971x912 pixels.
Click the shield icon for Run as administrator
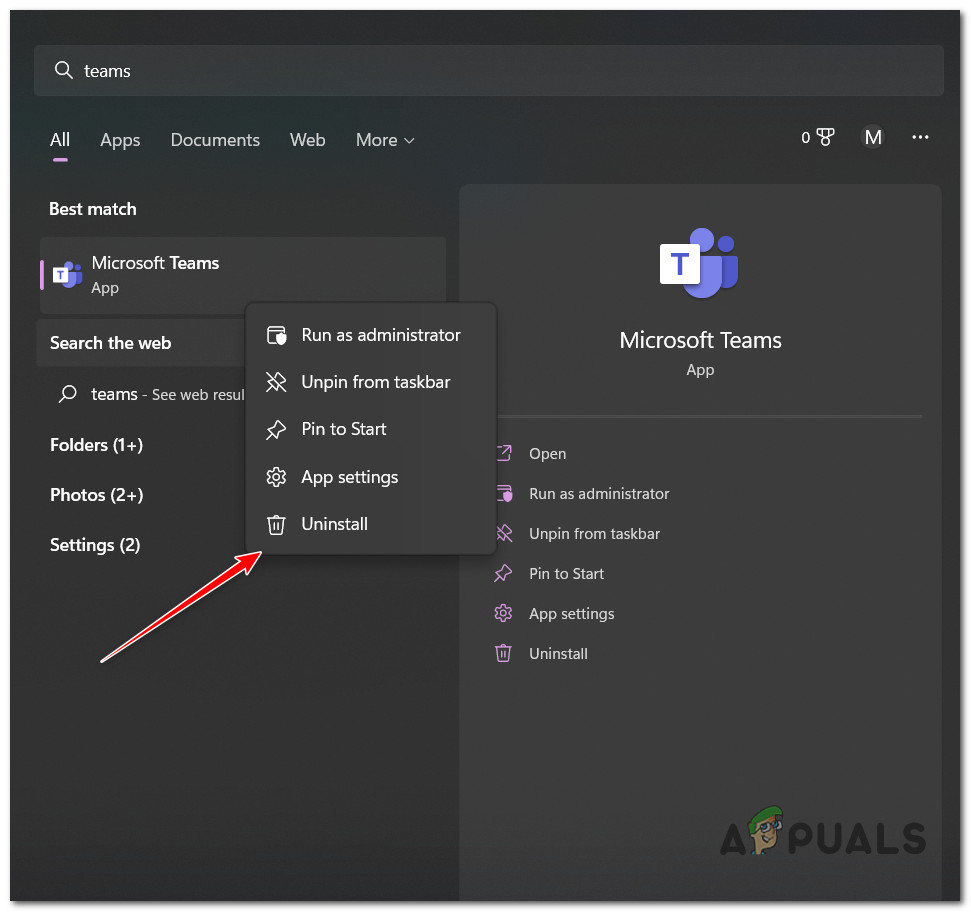tap(276, 335)
